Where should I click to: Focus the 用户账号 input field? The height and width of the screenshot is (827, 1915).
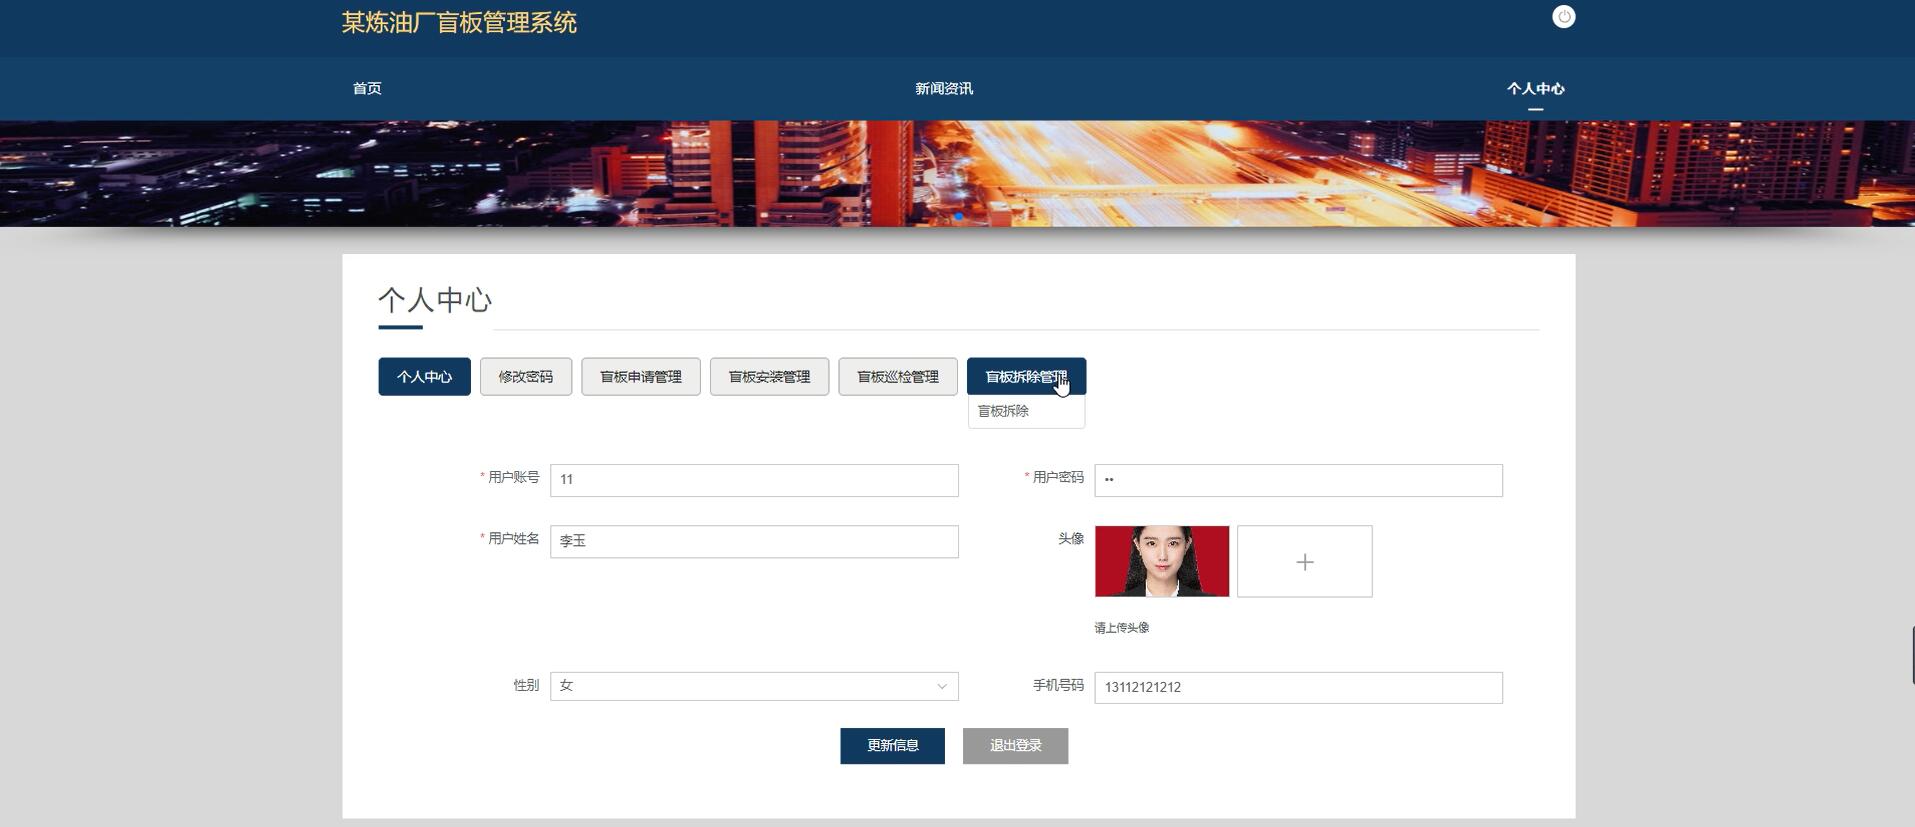[754, 480]
